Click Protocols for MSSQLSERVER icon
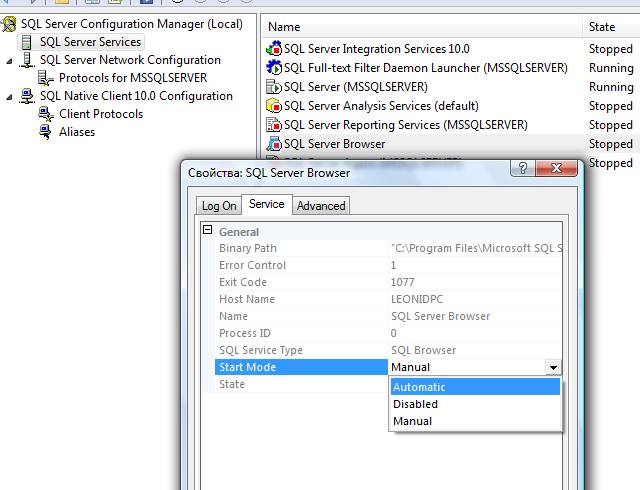 [45, 78]
